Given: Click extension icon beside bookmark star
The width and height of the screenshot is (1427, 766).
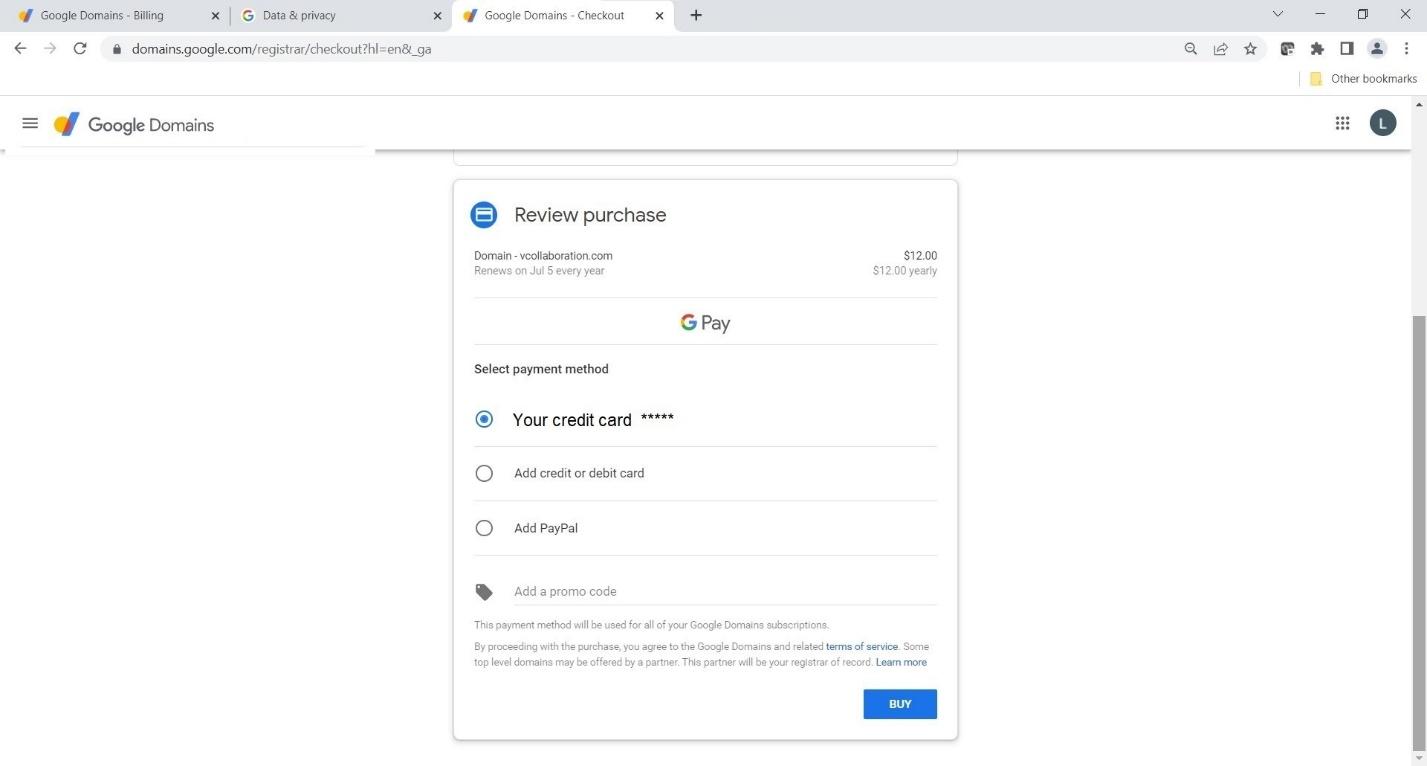Looking at the screenshot, I should (1287, 48).
